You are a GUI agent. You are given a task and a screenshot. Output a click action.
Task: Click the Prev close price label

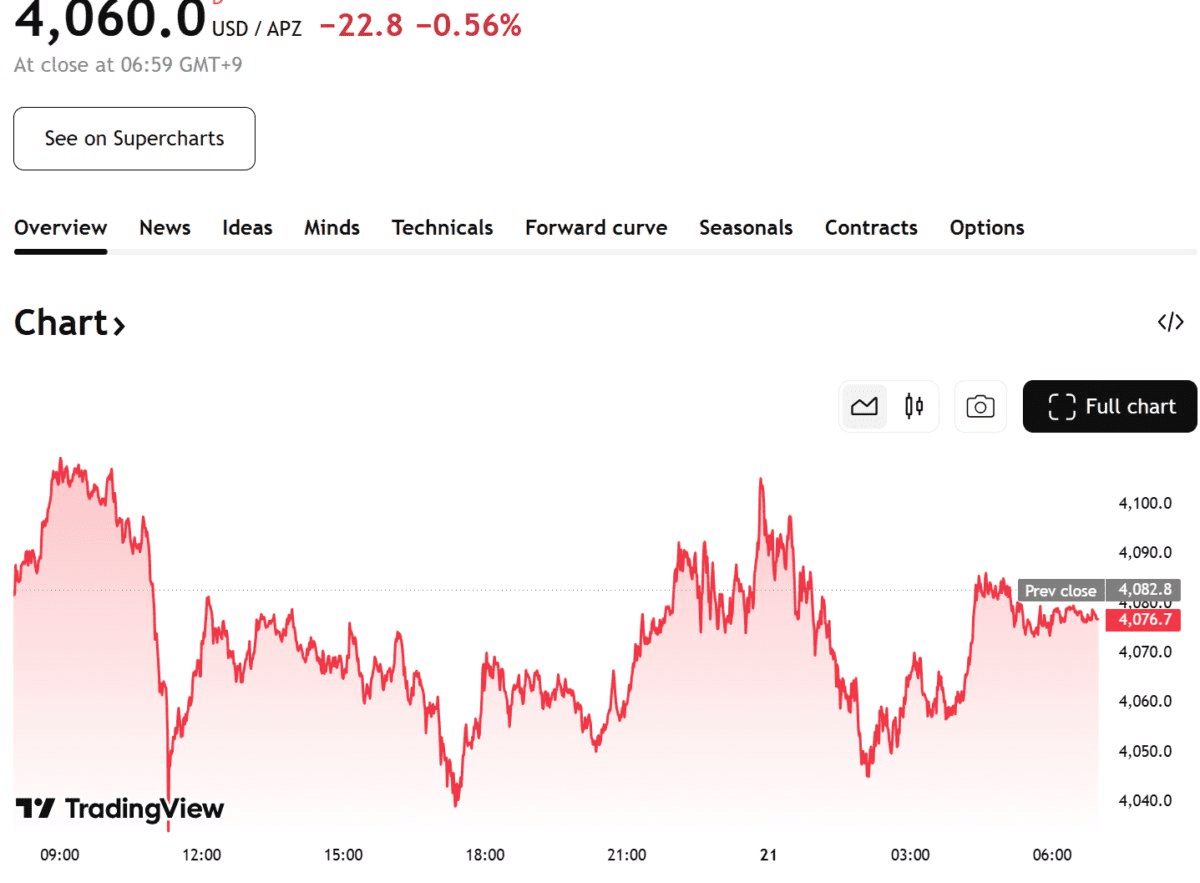1061,590
